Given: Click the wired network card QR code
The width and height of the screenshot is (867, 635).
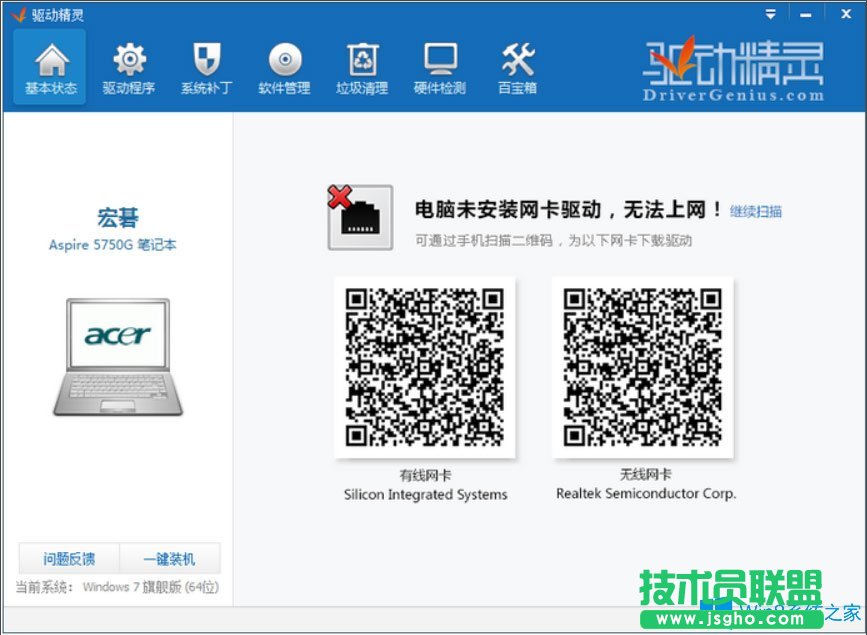Looking at the screenshot, I should 425,368.
